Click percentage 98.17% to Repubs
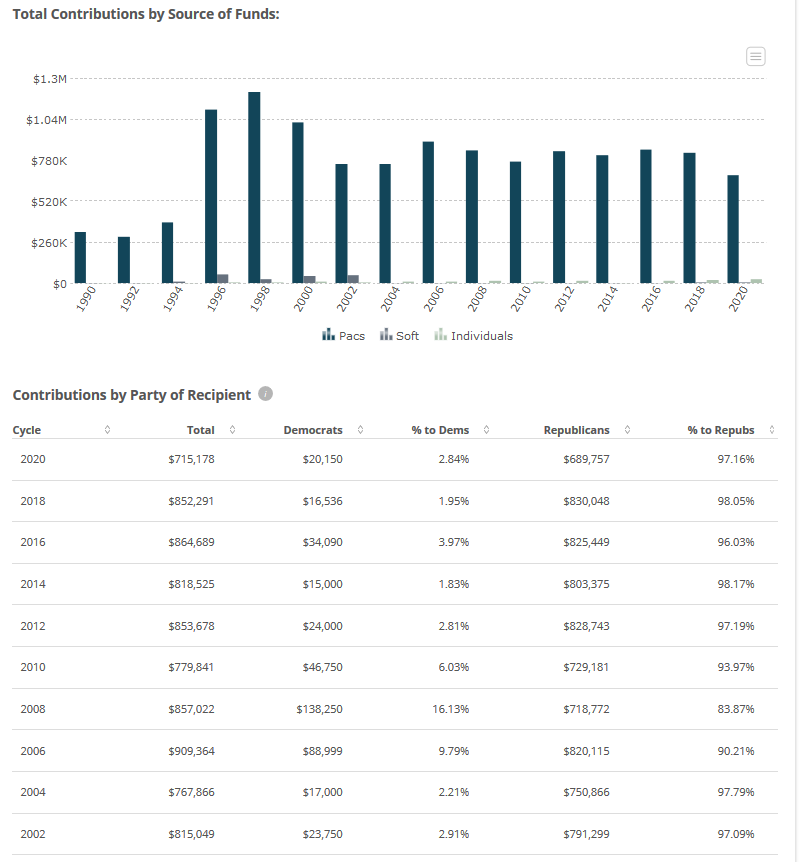The width and height of the screenshot is (805, 862). point(736,584)
